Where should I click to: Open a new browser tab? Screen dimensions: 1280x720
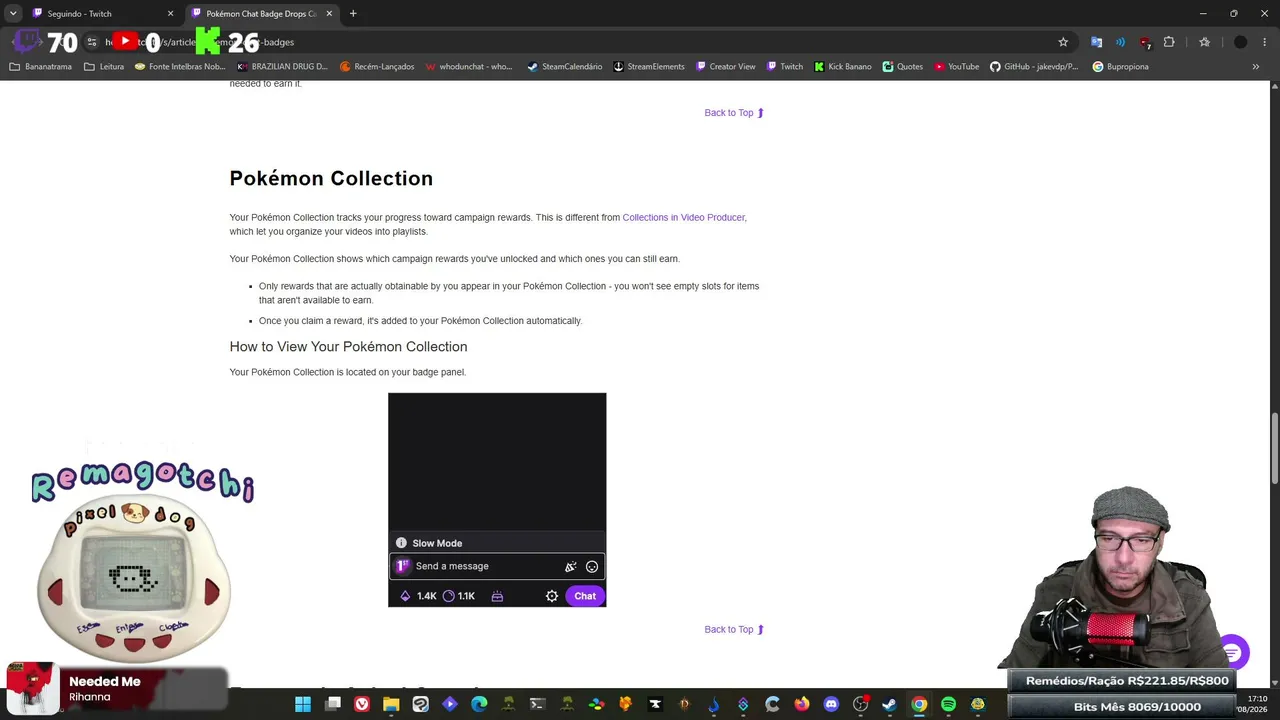(x=353, y=14)
